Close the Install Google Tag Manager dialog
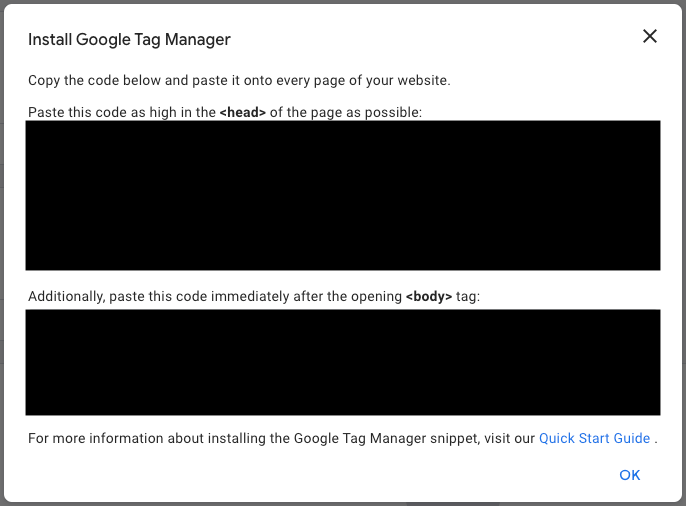Image resolution: width=686 pixels, height=506 pixels. pos(650,36)
